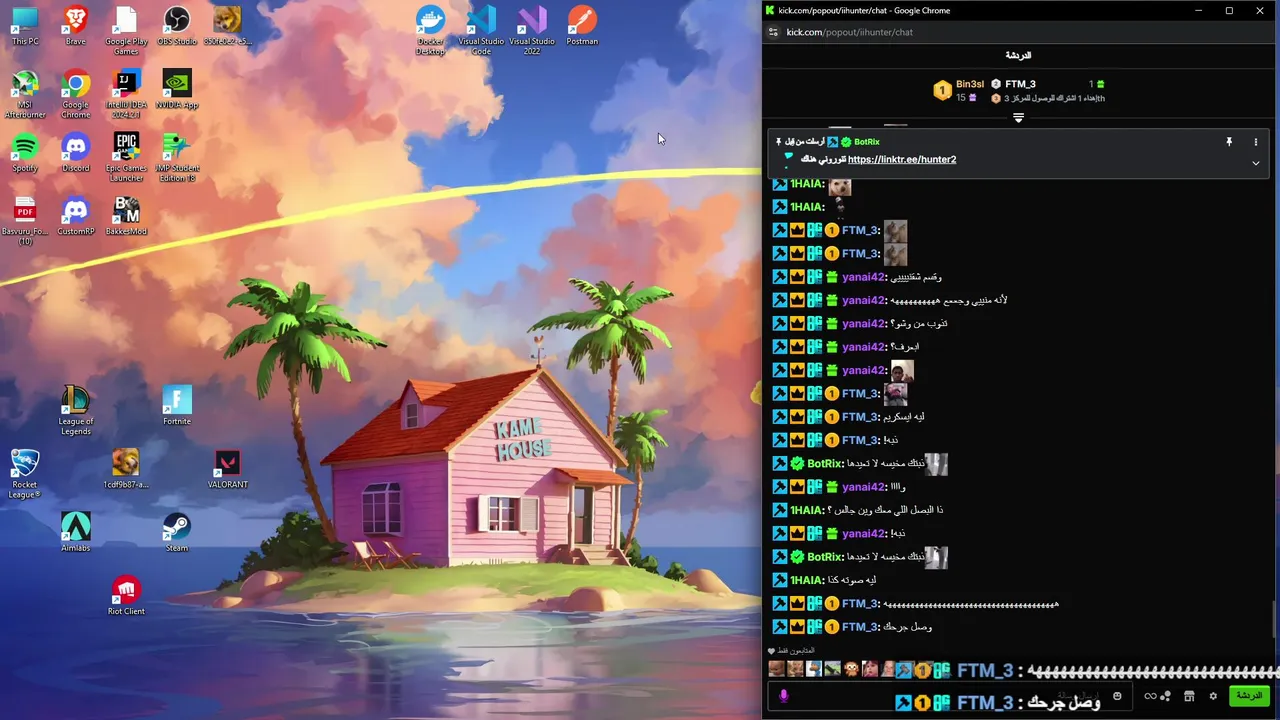Screen dimensions: 1280x720
Task: Open NVIDIA App desktop icon
Action: pyautogui.click(x=177, y=90)
